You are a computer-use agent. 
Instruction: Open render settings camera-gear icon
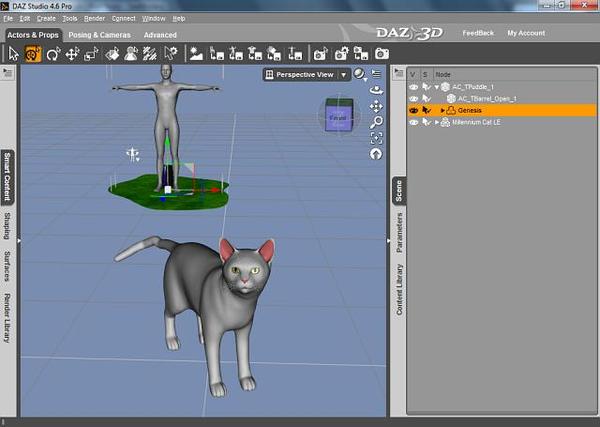point(341,54)
